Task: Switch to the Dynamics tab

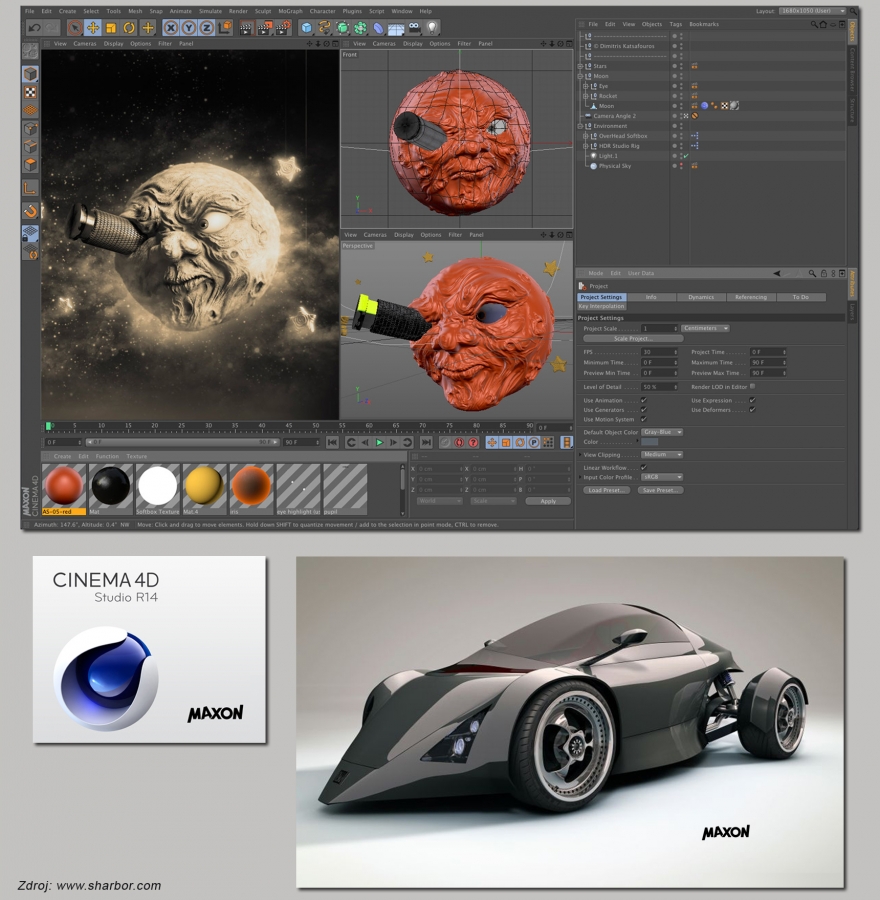Action: pos(701,297)
